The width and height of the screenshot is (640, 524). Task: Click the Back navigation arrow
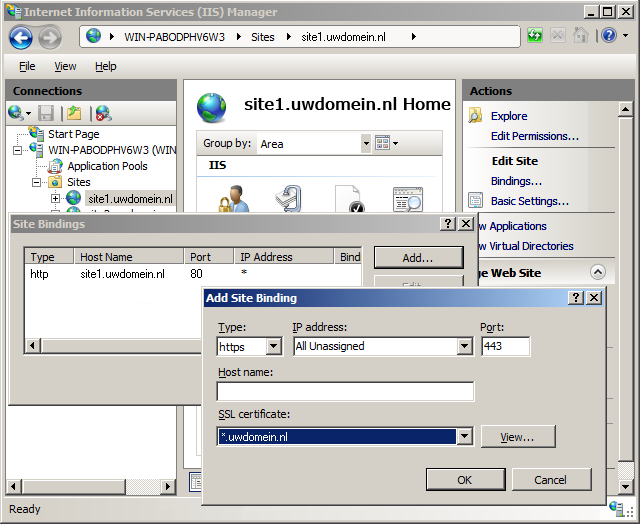coord(21,38)
